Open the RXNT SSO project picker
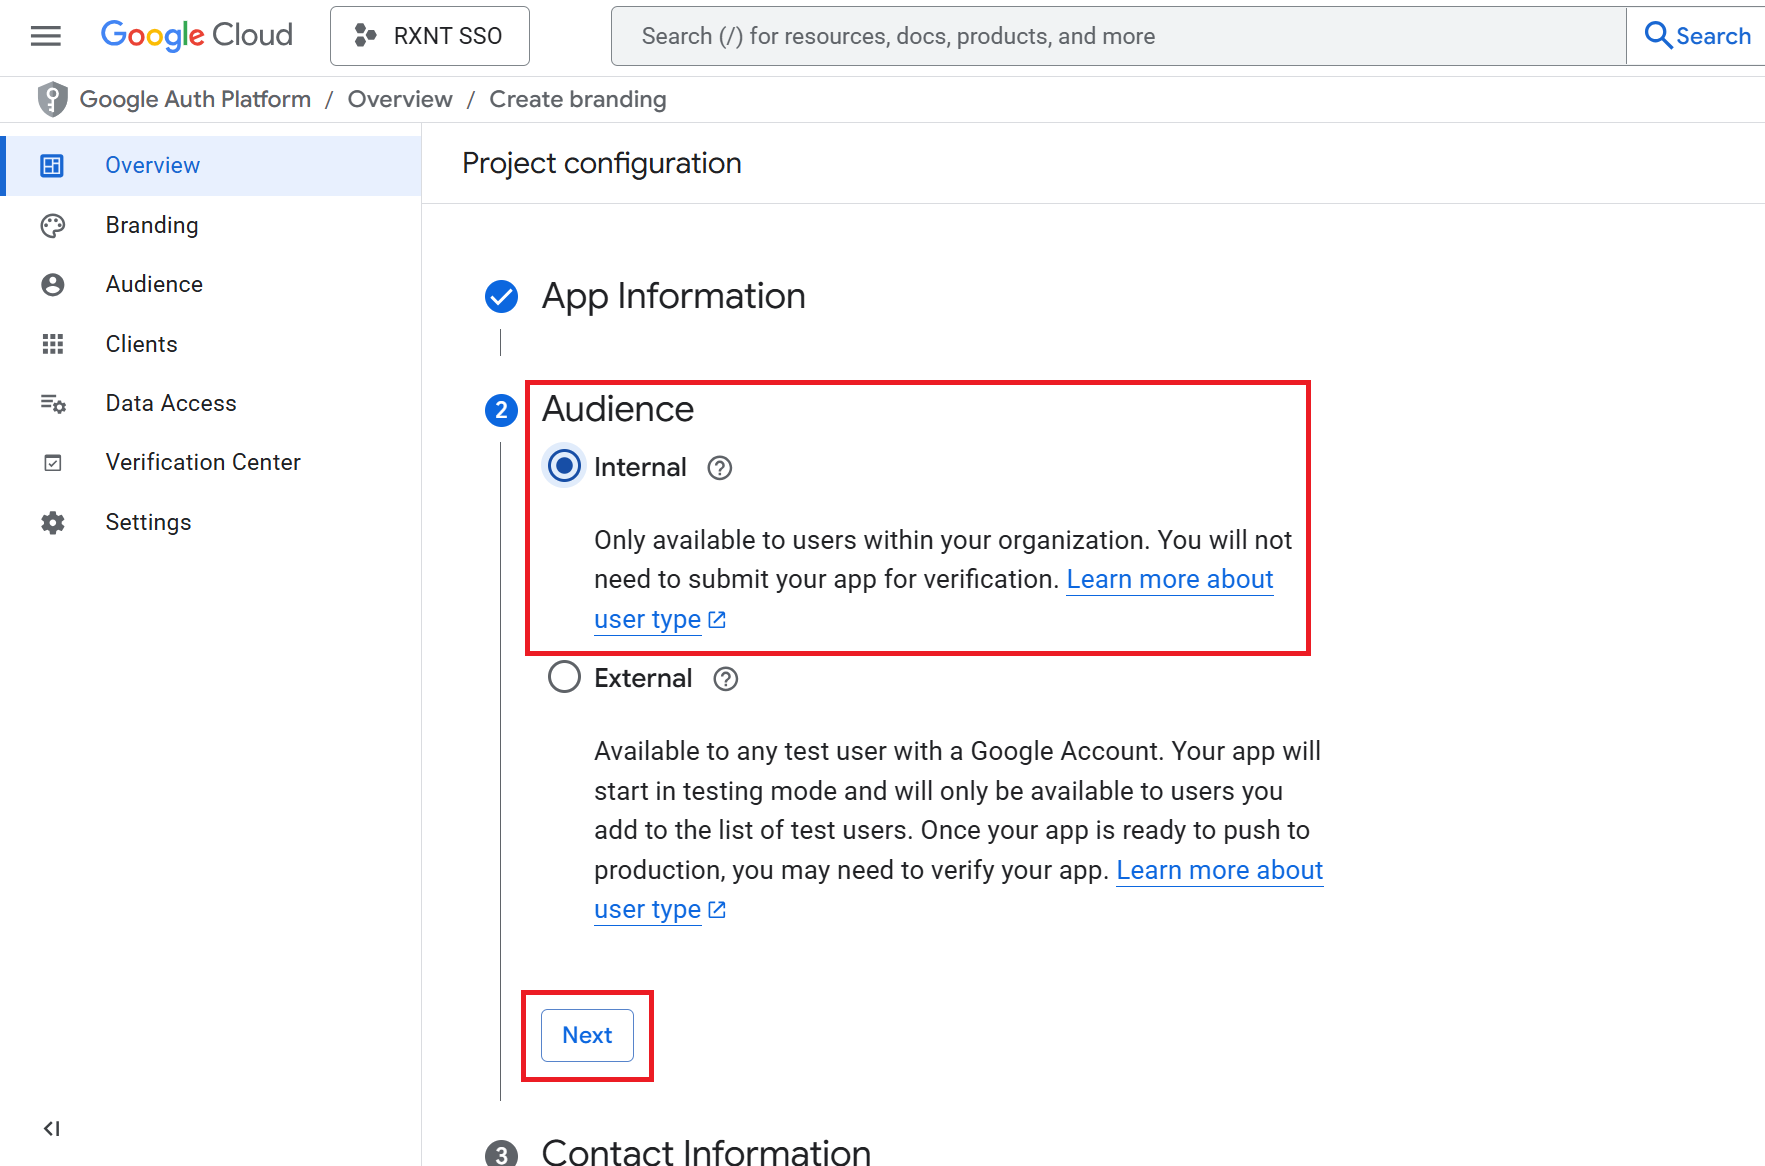This screenshot has height=1166, width=1765. (429, 36)
